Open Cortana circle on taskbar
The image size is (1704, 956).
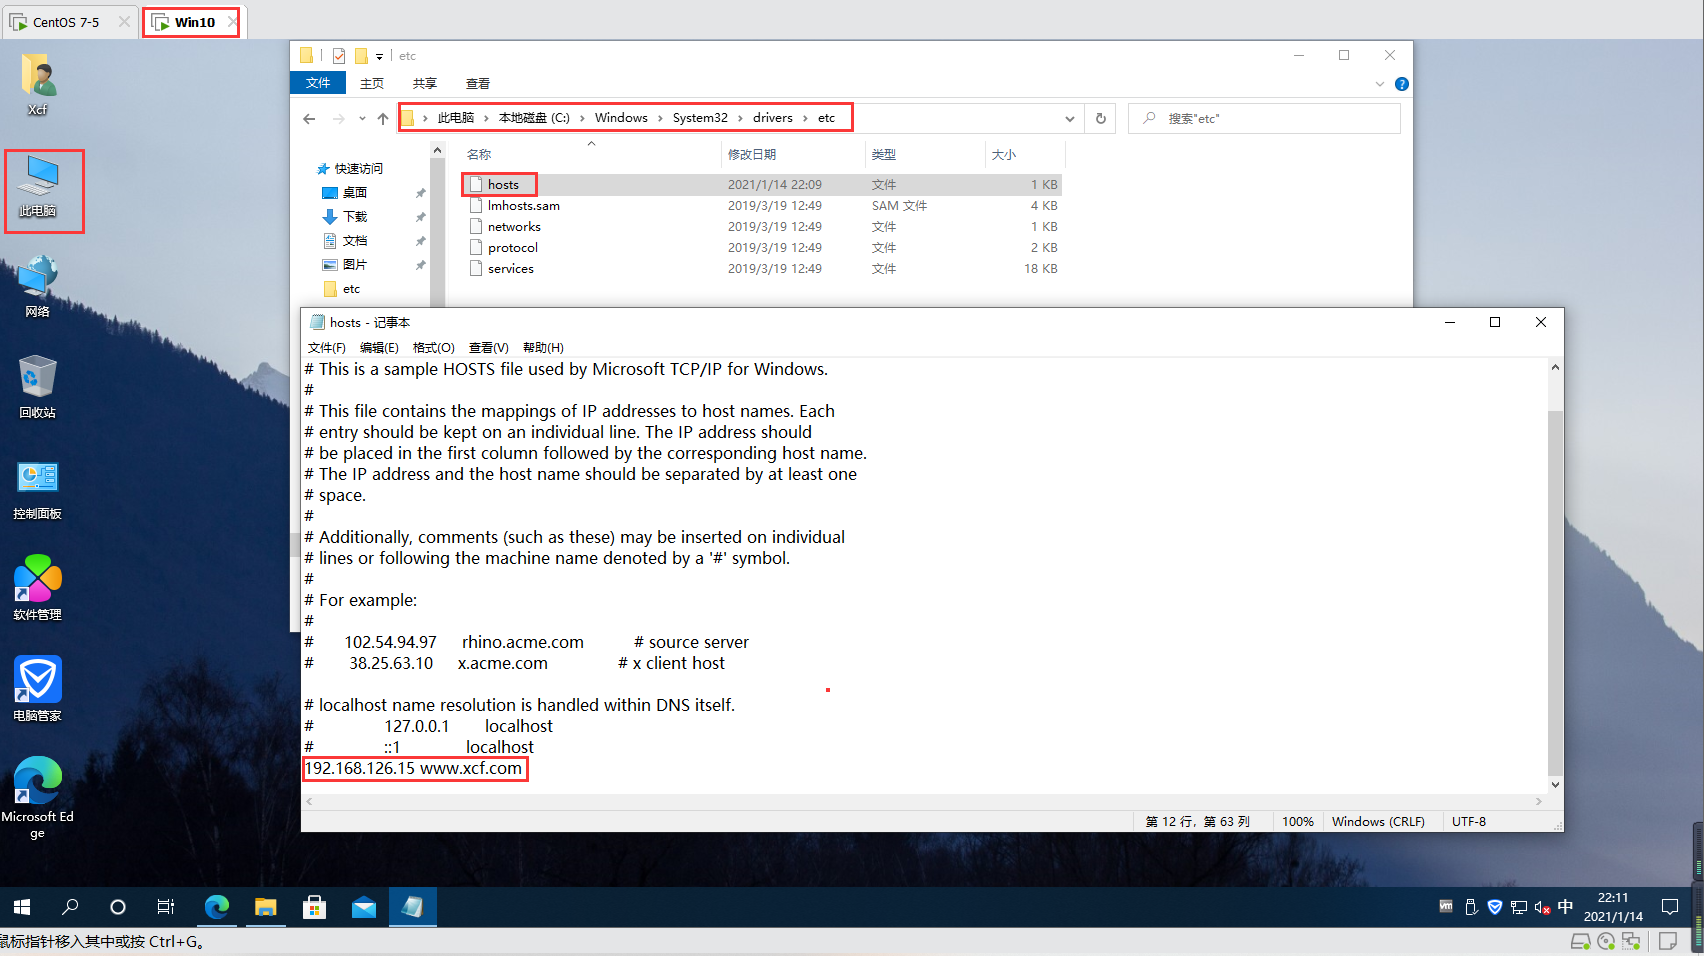pyautogui.click(x=118, y=907)
